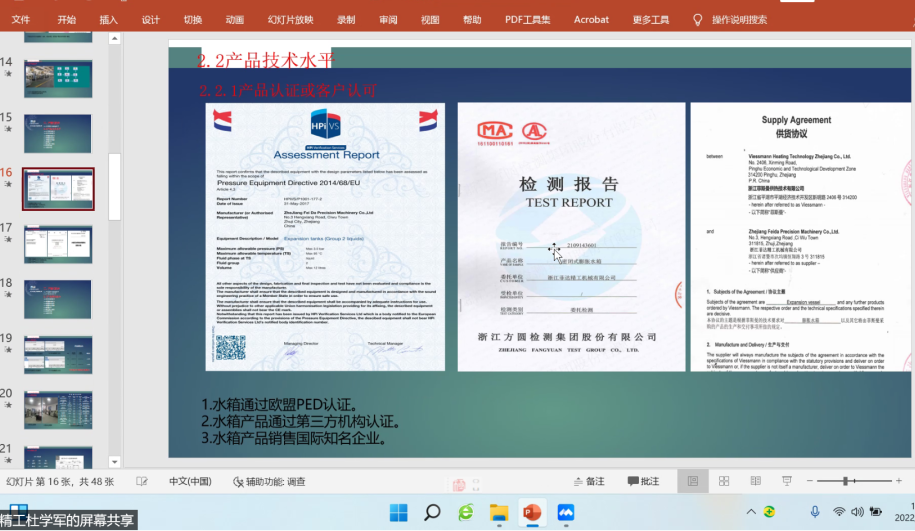Click the zoom in plus button

[x=899, y=481]
